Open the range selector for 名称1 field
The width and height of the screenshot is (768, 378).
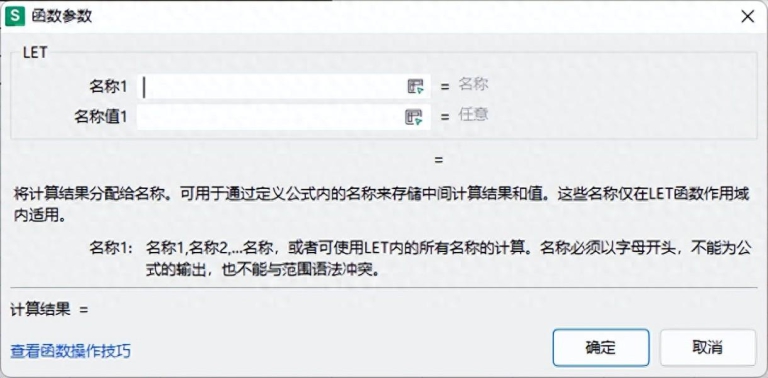coord(415,87)
